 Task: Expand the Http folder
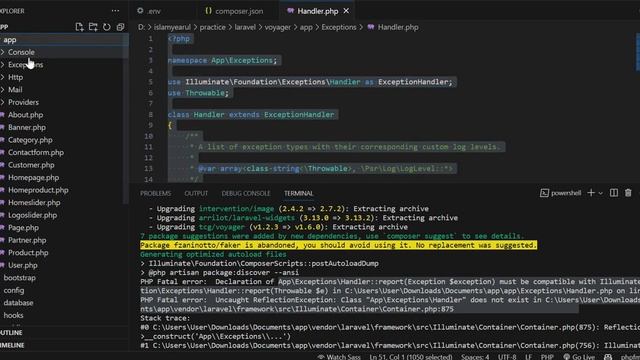[x=15, y=77]
